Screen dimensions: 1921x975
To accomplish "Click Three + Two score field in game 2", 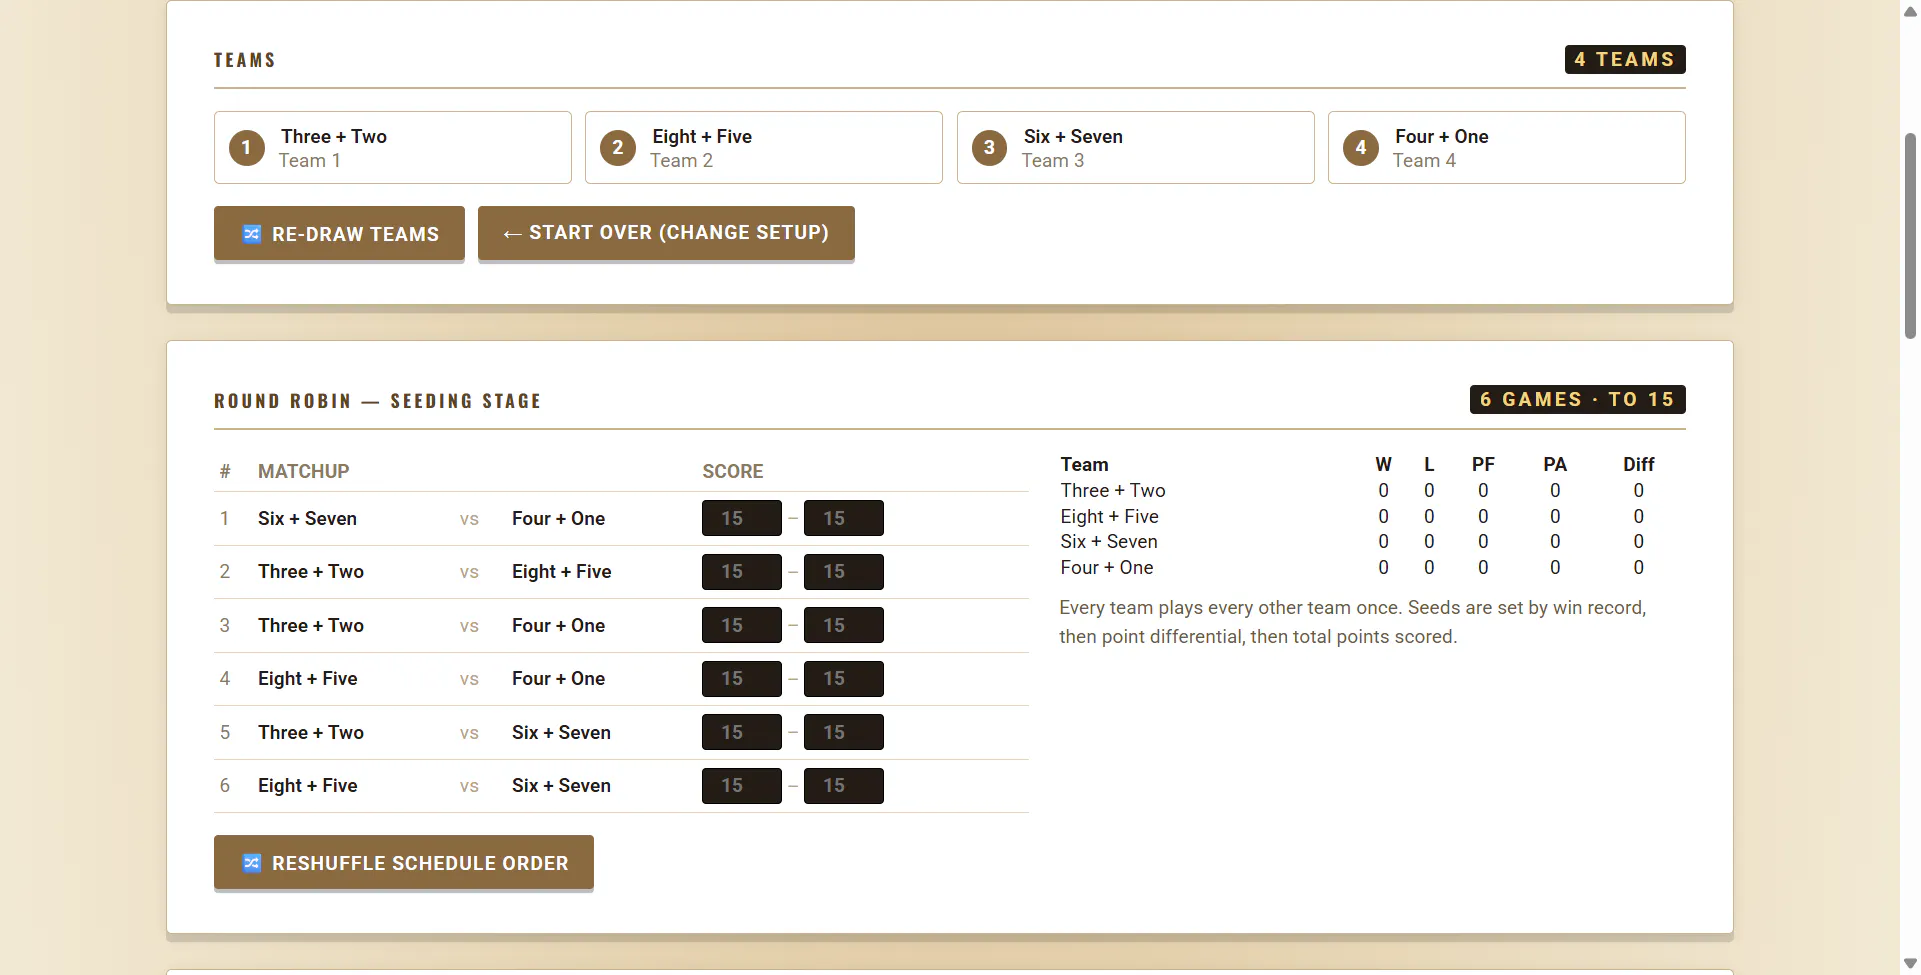I will tap(742, 572).
